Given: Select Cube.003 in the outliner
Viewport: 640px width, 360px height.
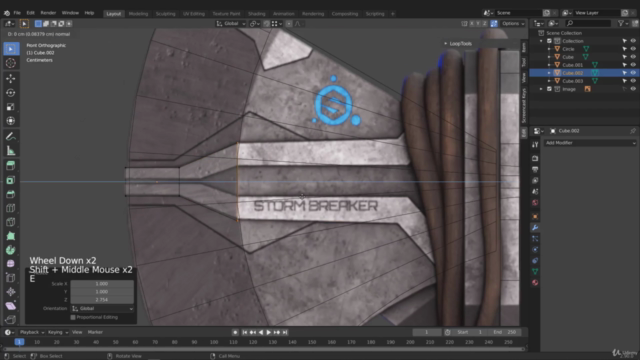Looking at the screenshot, I should click(572, 81).
